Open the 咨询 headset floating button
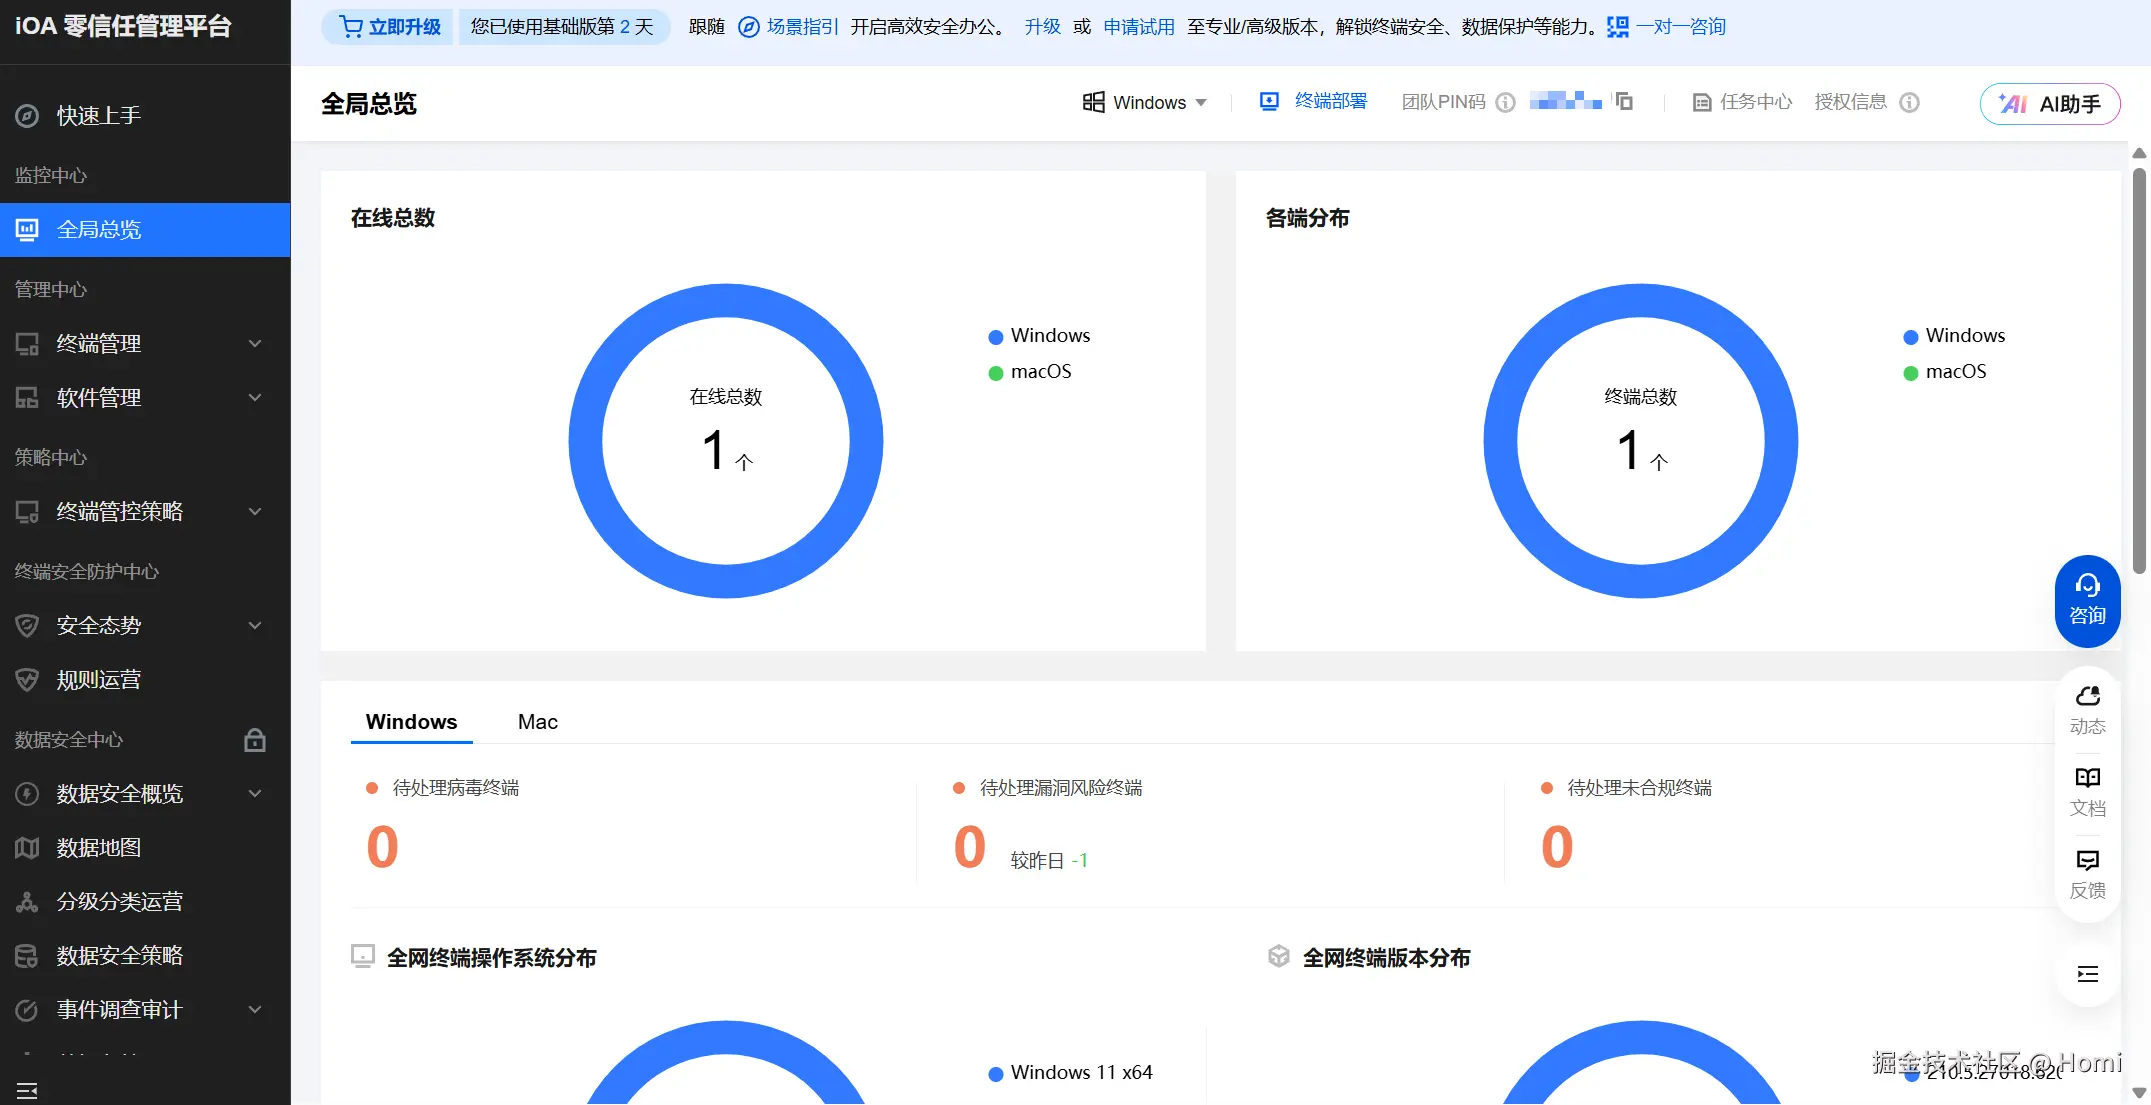Image resolution: width=2151 pixels, height=1105 pixels. (2087, 600)
